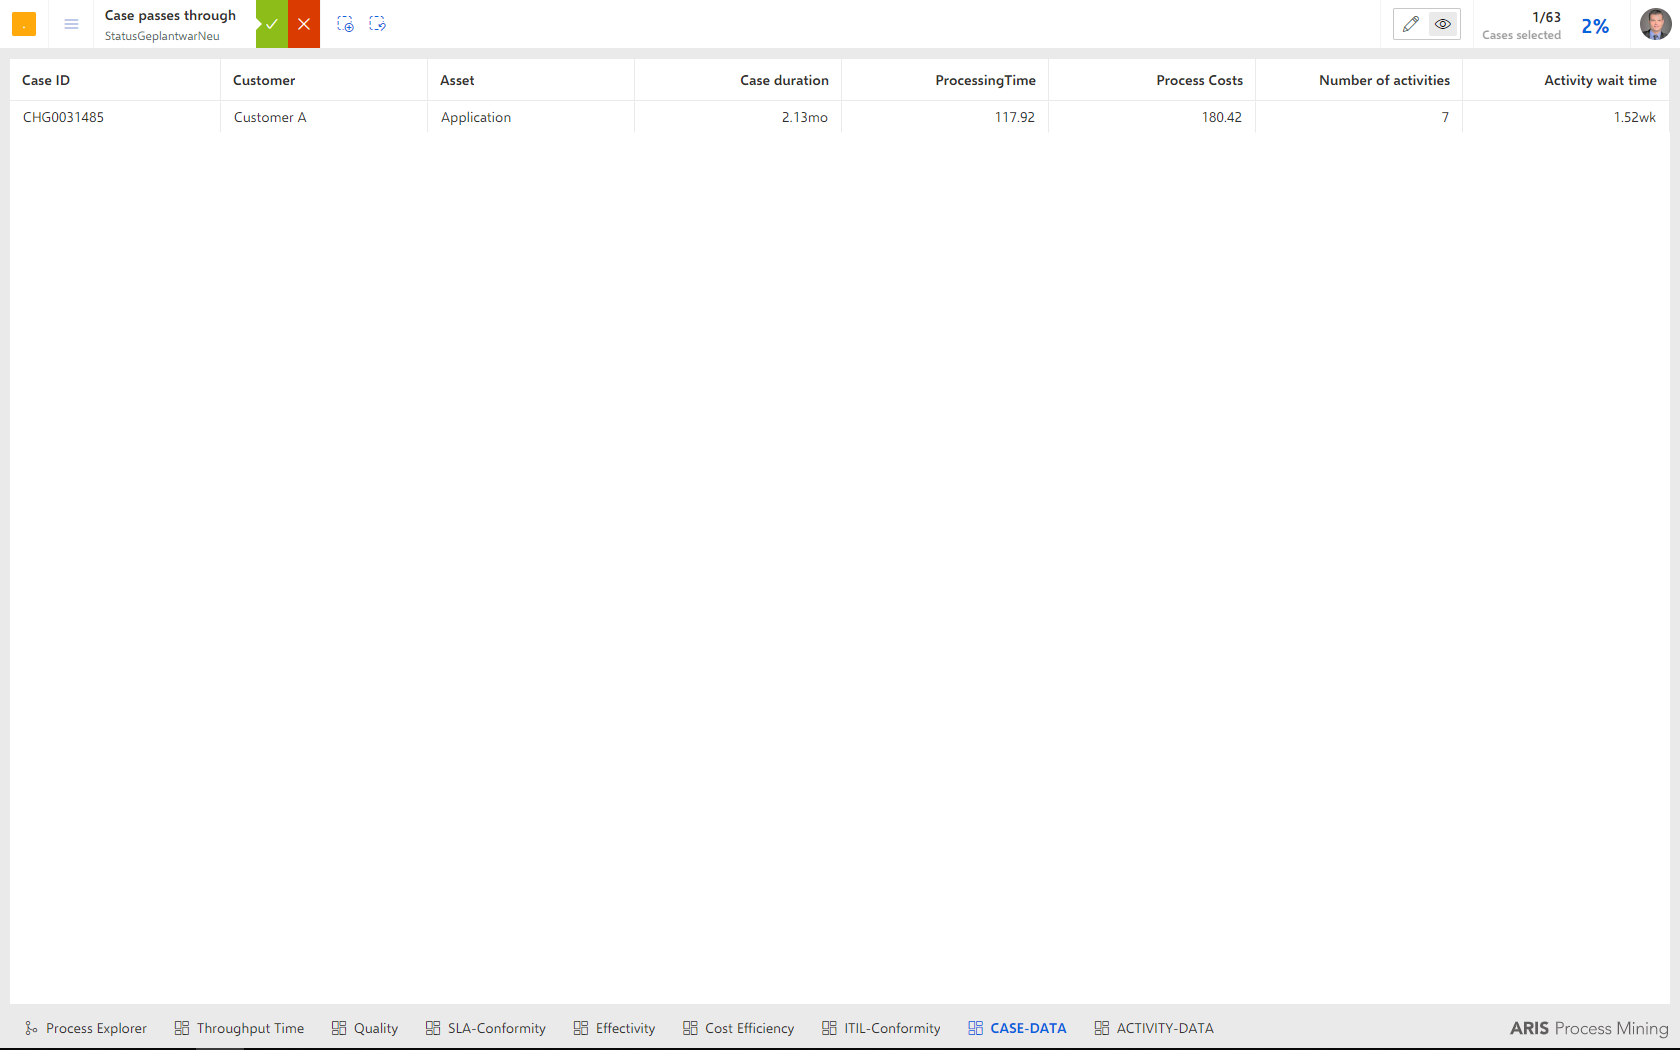The image size is (1680, 1050).
Task: Click the reset selection filter icon
Action: coord(377,24)
